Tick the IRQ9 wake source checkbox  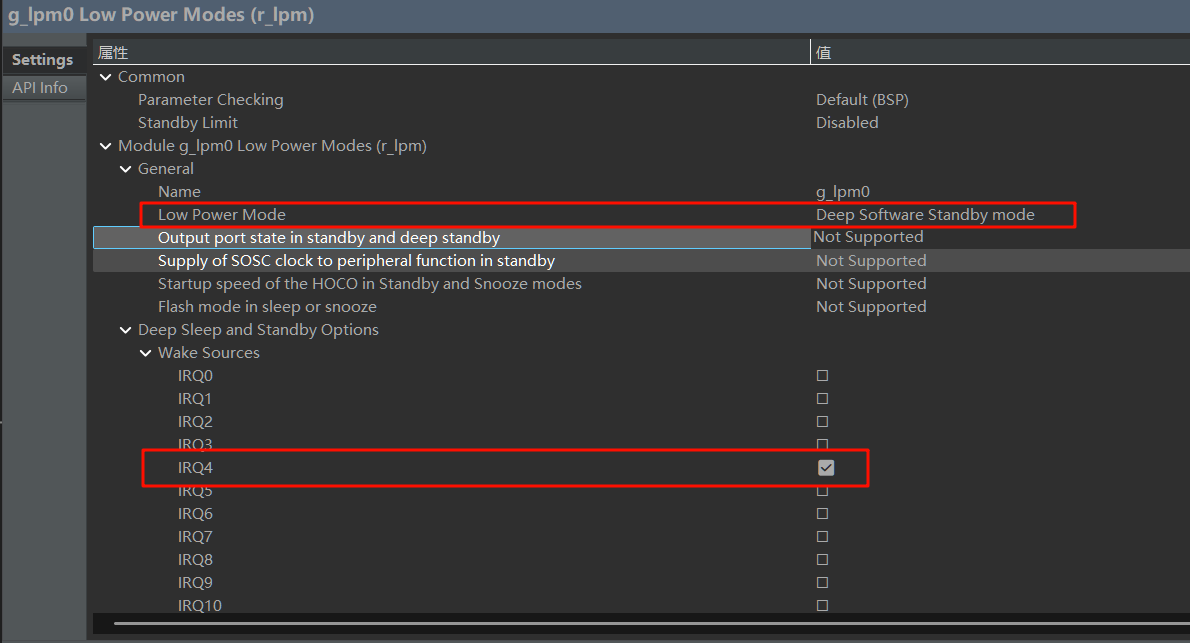tap(822, 582)
